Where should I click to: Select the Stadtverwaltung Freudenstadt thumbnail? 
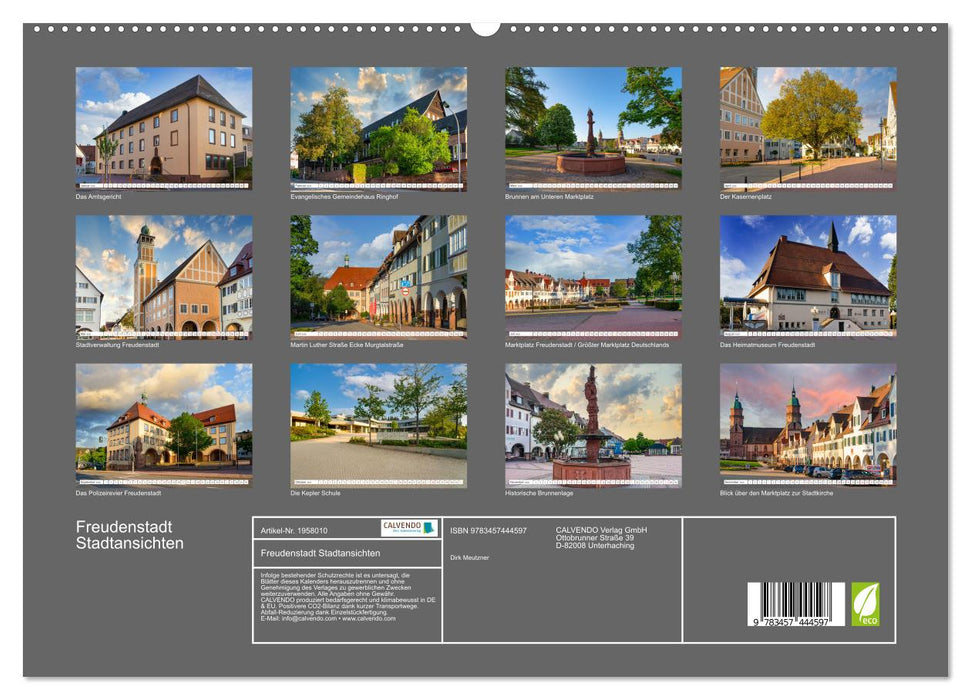tap(160, 278)
